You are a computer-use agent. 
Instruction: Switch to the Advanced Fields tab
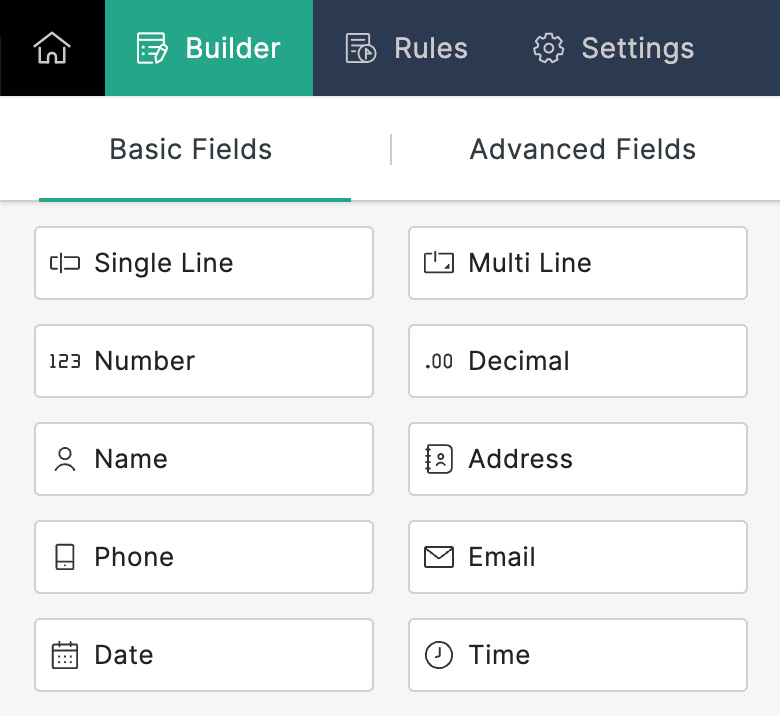point(583,150)
